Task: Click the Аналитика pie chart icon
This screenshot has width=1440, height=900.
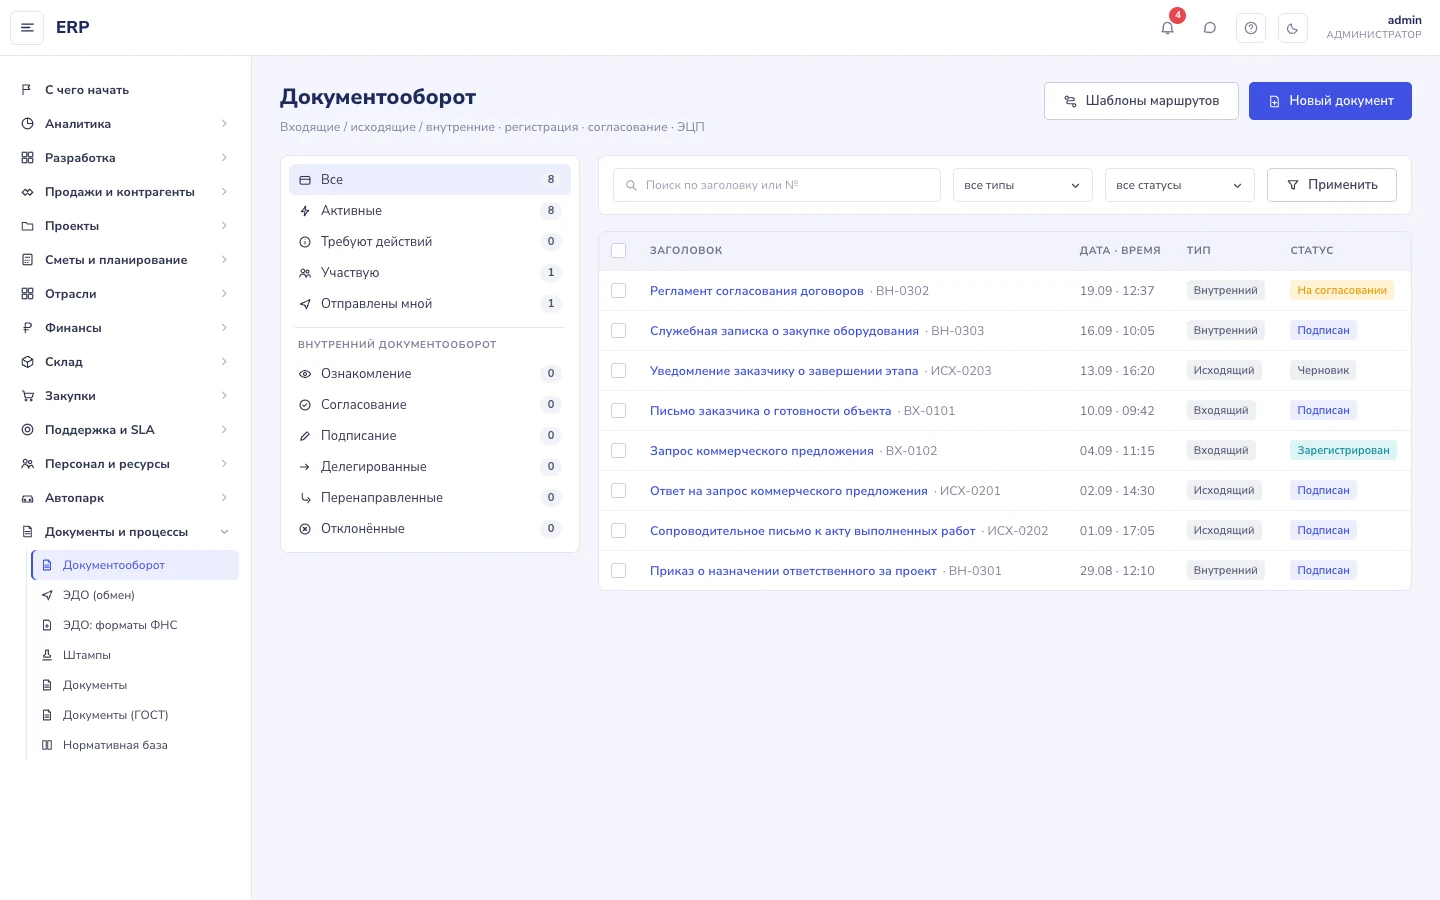Action: pyautogui.click(x=27, y=124)
